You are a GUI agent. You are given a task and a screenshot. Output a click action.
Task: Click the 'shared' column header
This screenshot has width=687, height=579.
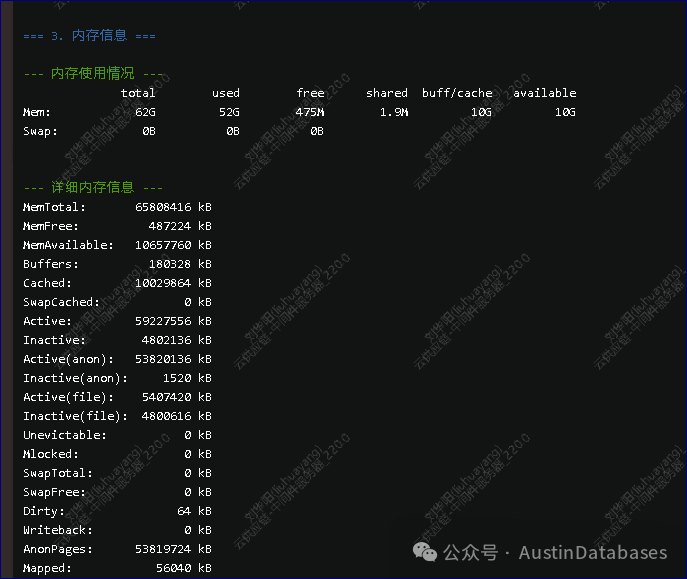coord(387,93)
